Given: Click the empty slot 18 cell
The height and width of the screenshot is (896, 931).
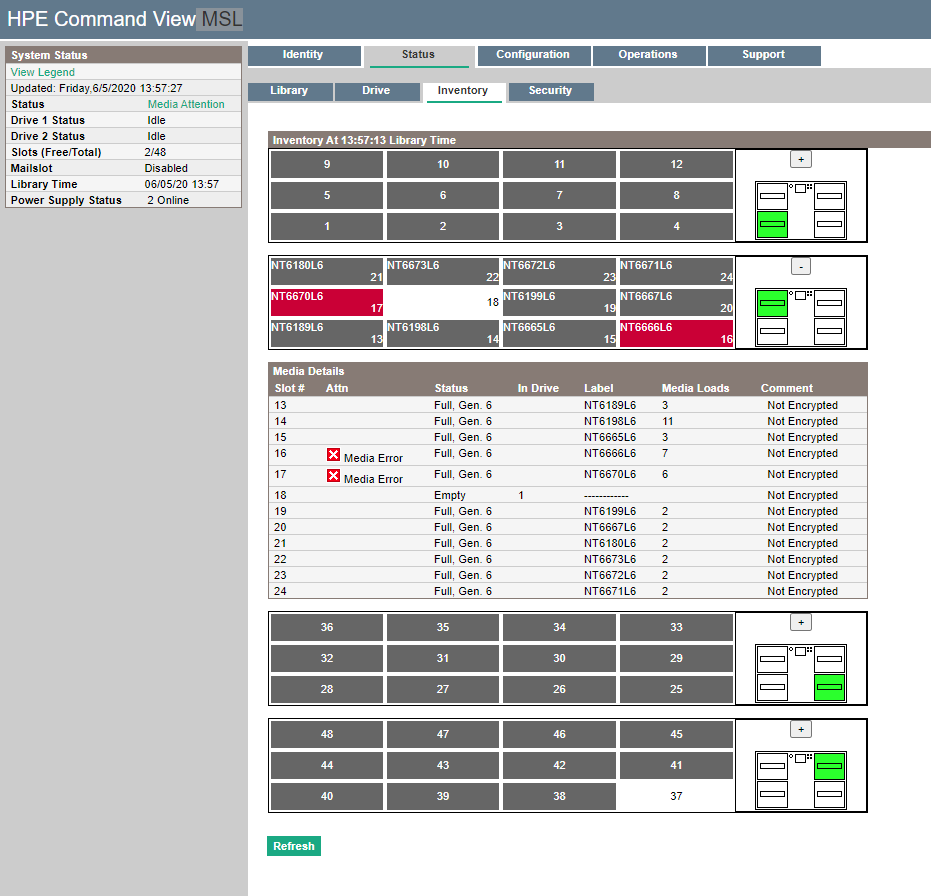Looking at the screenshot, I should tap(443, 302).
